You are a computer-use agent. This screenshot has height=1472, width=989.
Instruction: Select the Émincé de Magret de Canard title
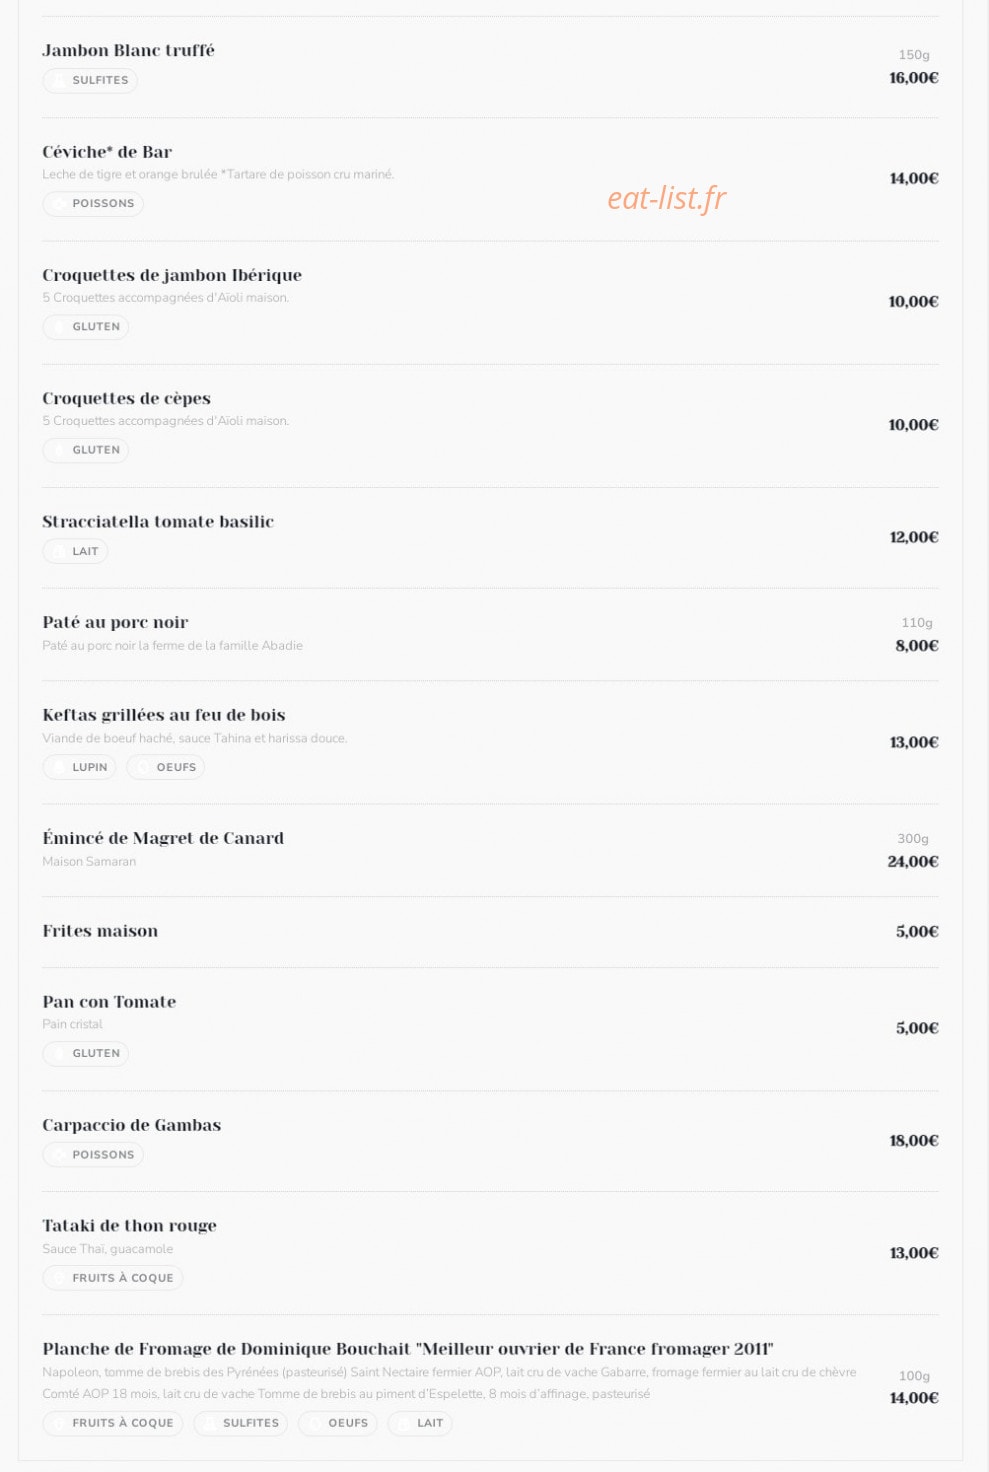pos(163,838)
